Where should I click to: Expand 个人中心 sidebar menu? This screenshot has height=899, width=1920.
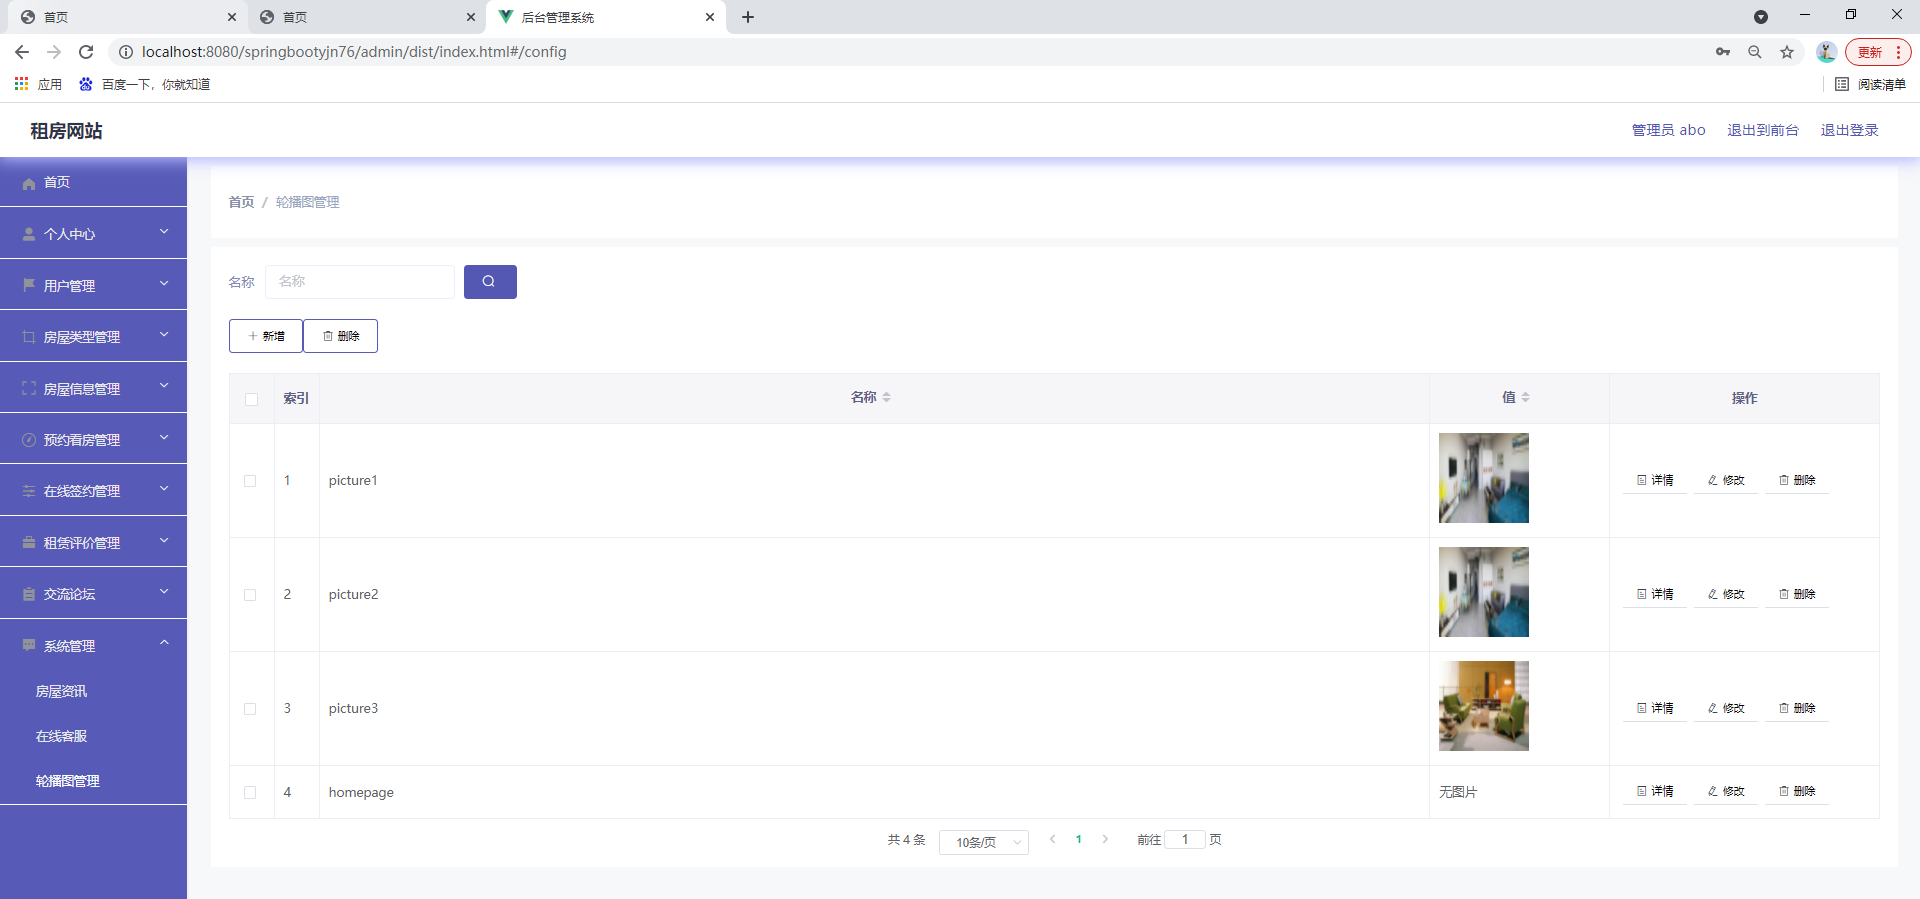pos(93,233)
